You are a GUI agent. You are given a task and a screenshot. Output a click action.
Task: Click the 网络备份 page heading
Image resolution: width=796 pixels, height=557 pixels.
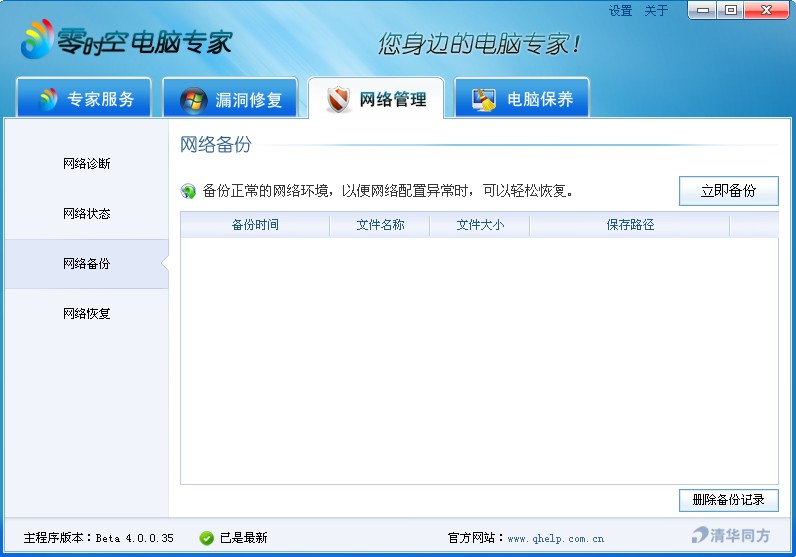(x=216, y=144)
